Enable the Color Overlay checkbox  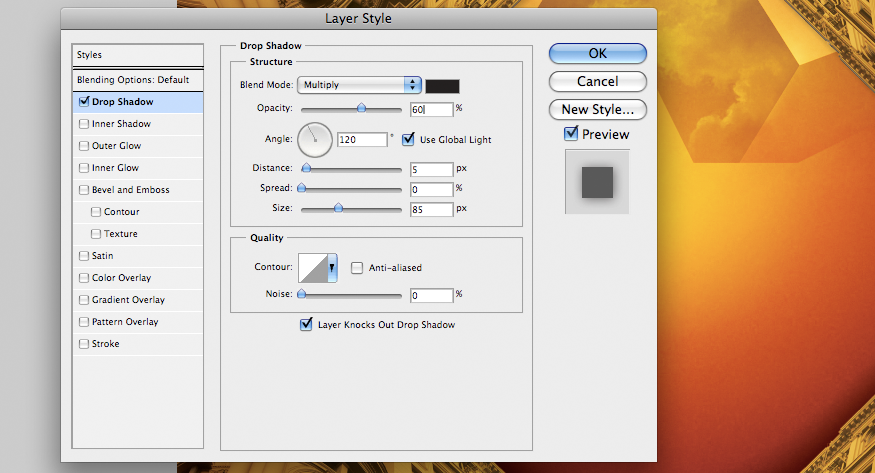(84, 278)
